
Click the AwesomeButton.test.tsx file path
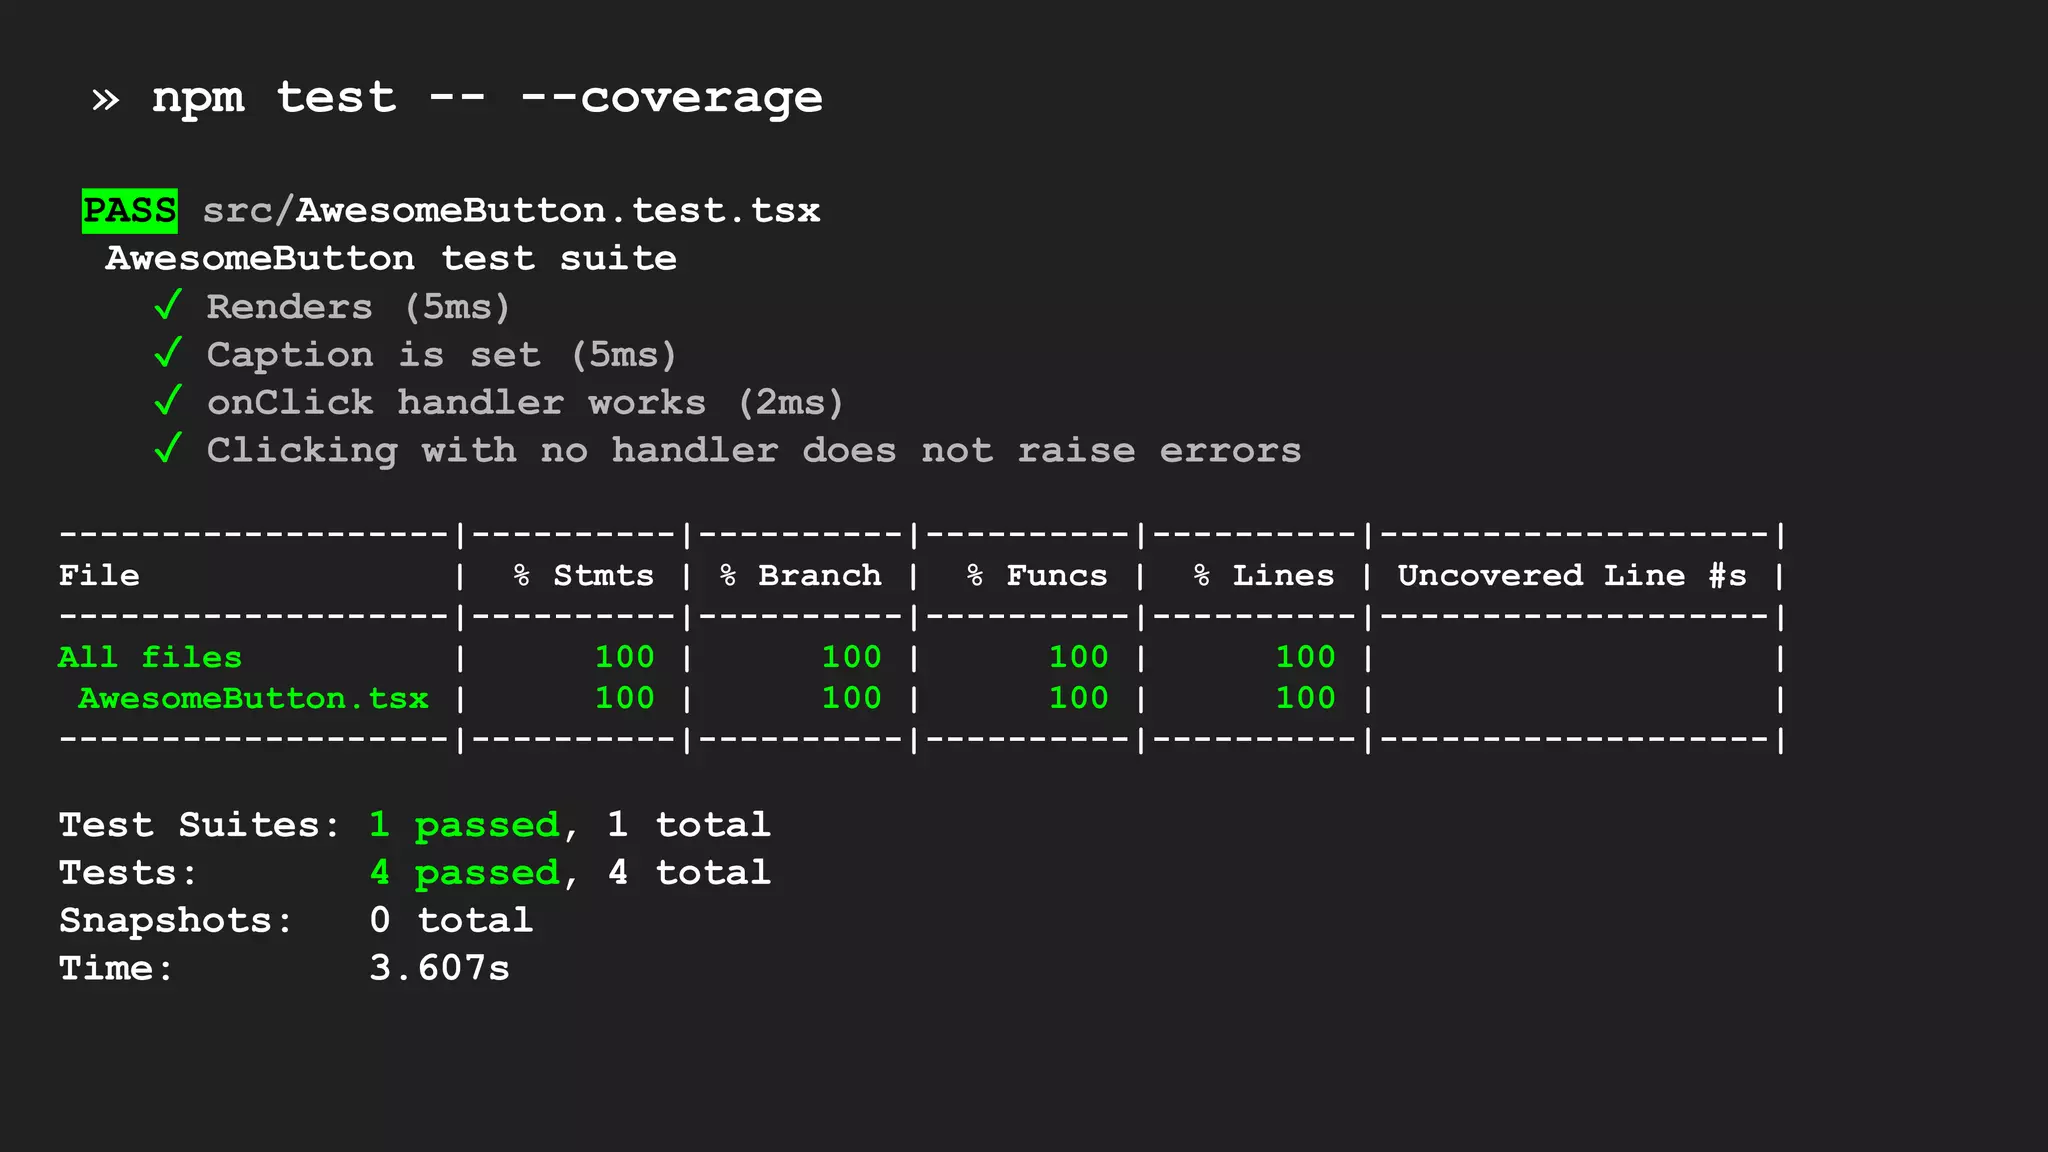511,211
